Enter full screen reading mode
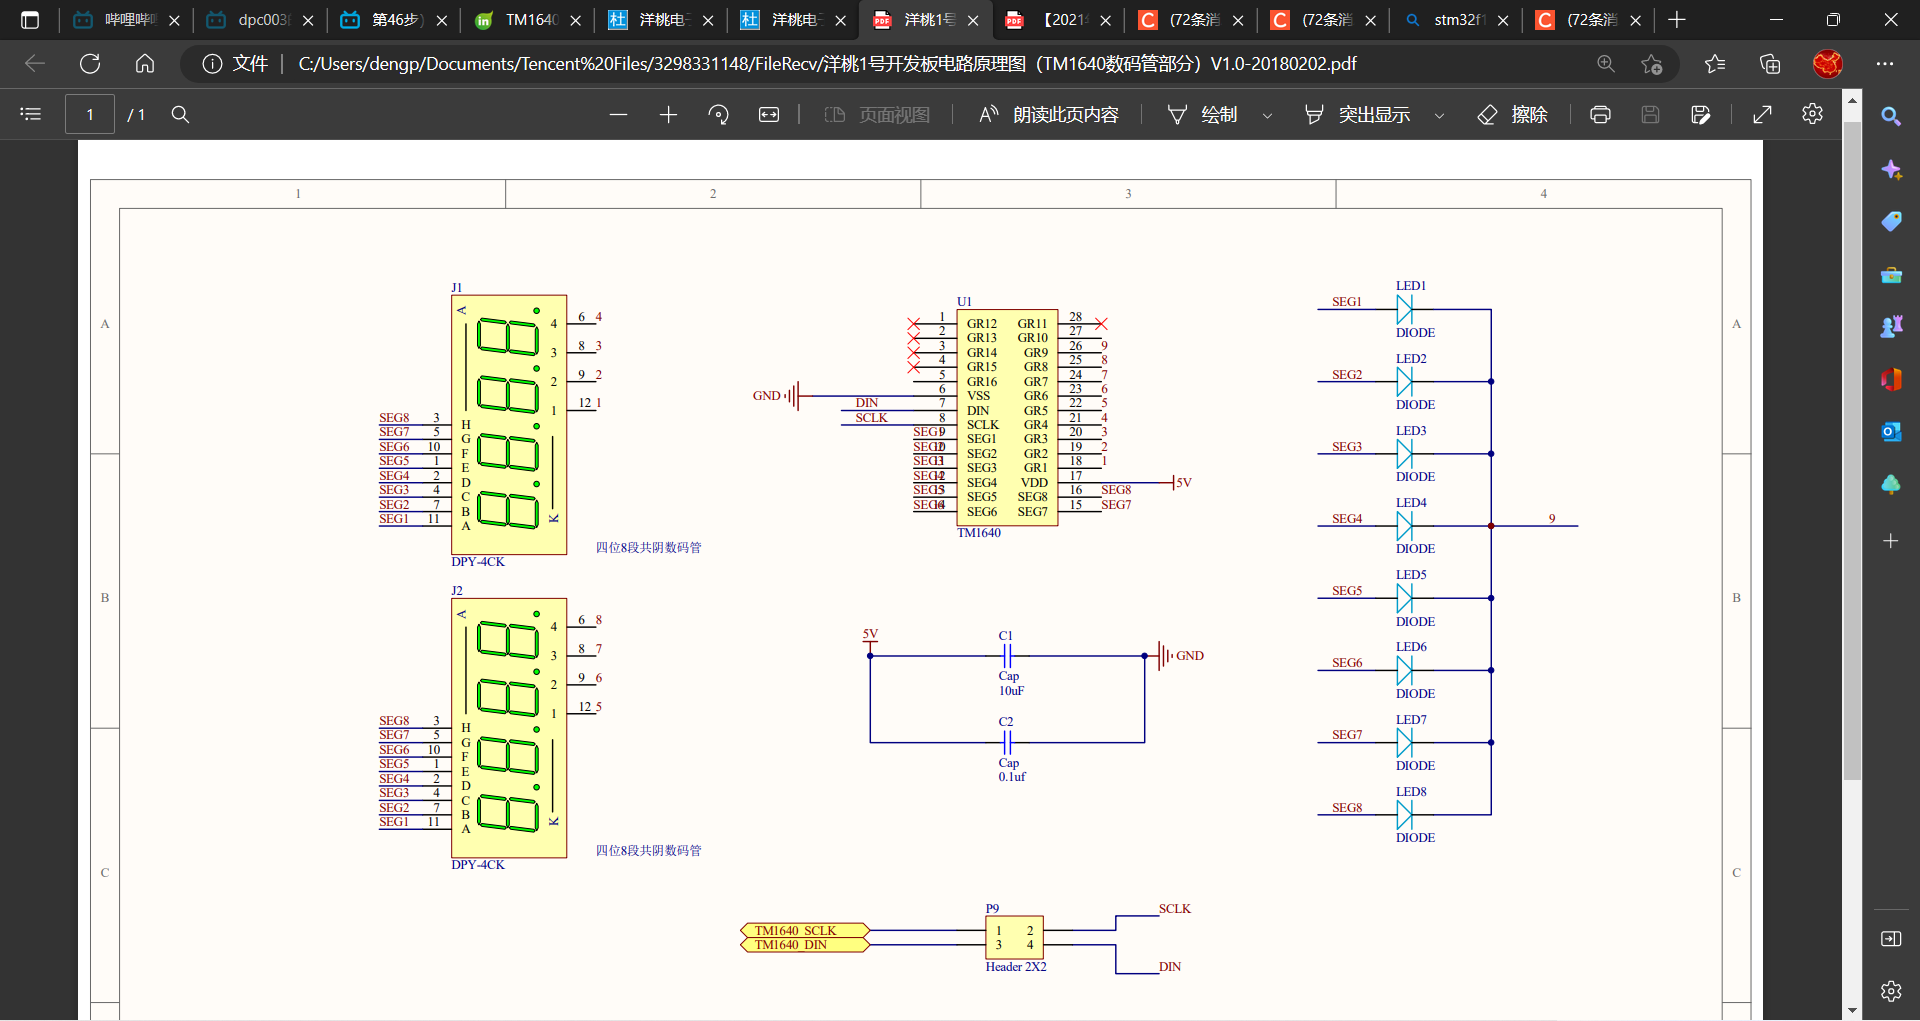The image size is (1920, 1021). click(1762, 114)
